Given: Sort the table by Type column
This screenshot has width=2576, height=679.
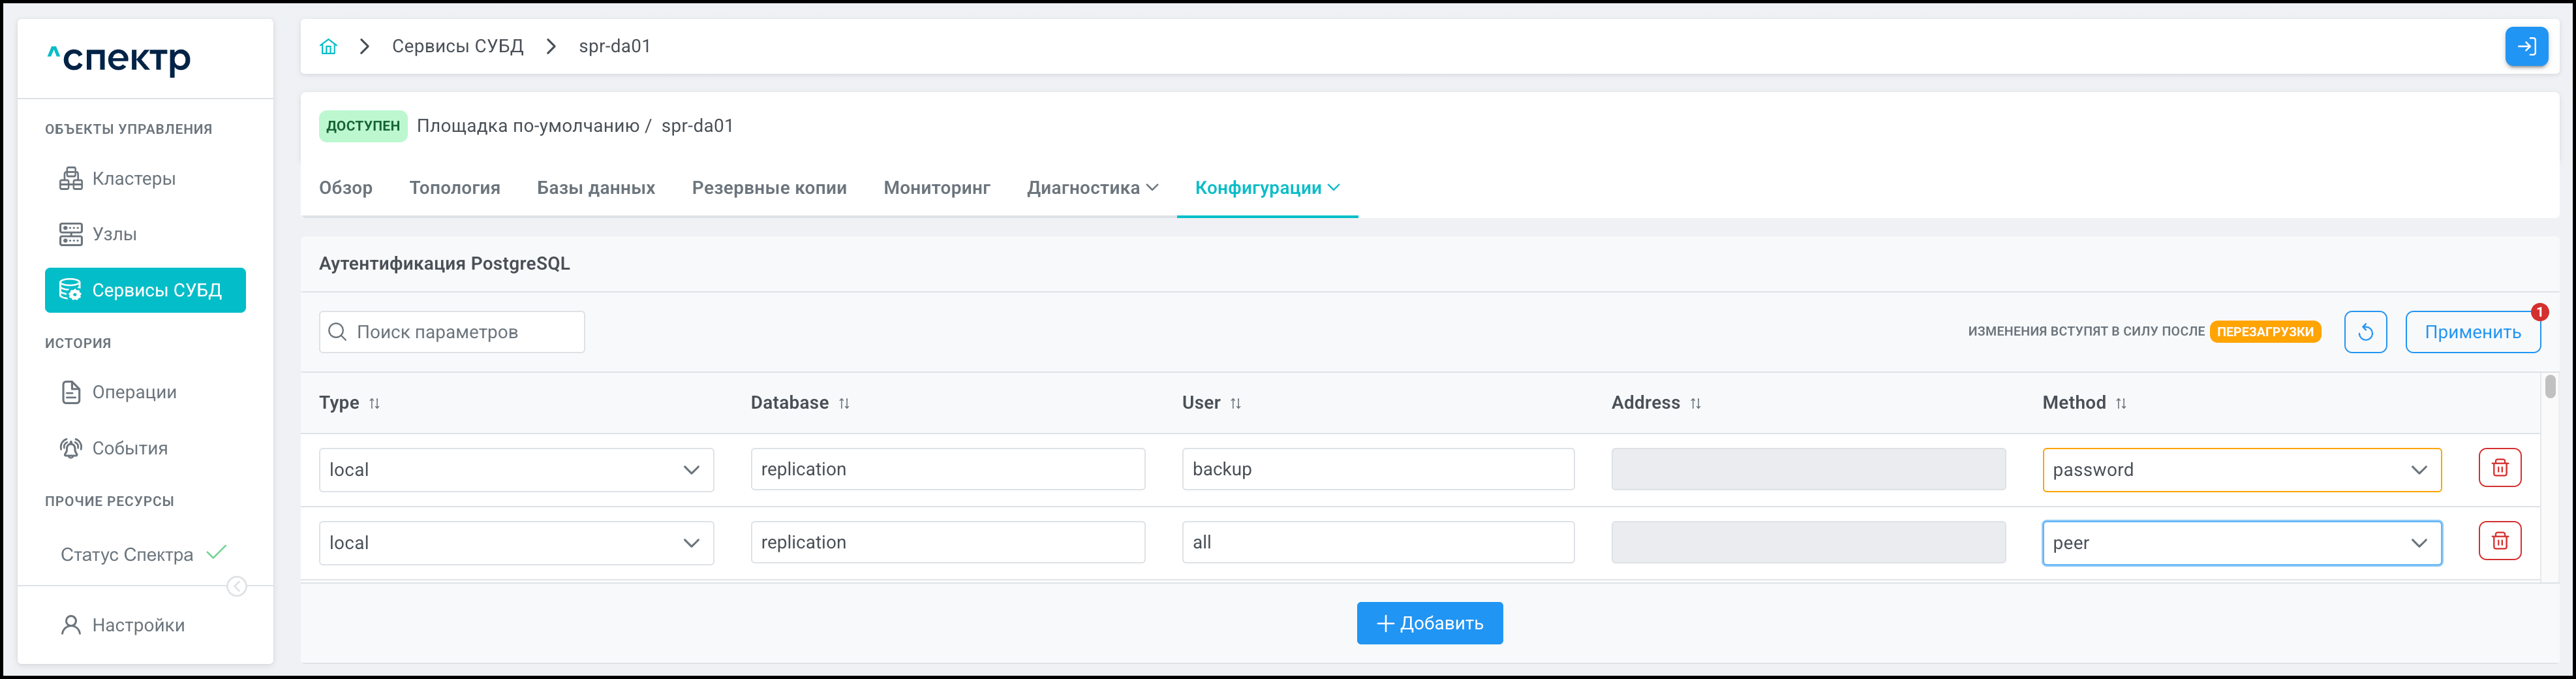Looking at the screenshot, I should (x=375, y=404).
